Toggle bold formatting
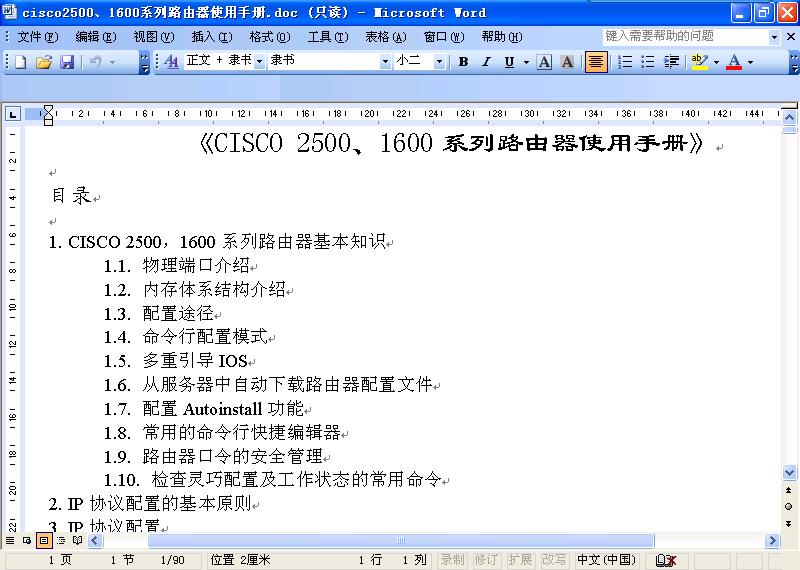 tap(463, 62)
